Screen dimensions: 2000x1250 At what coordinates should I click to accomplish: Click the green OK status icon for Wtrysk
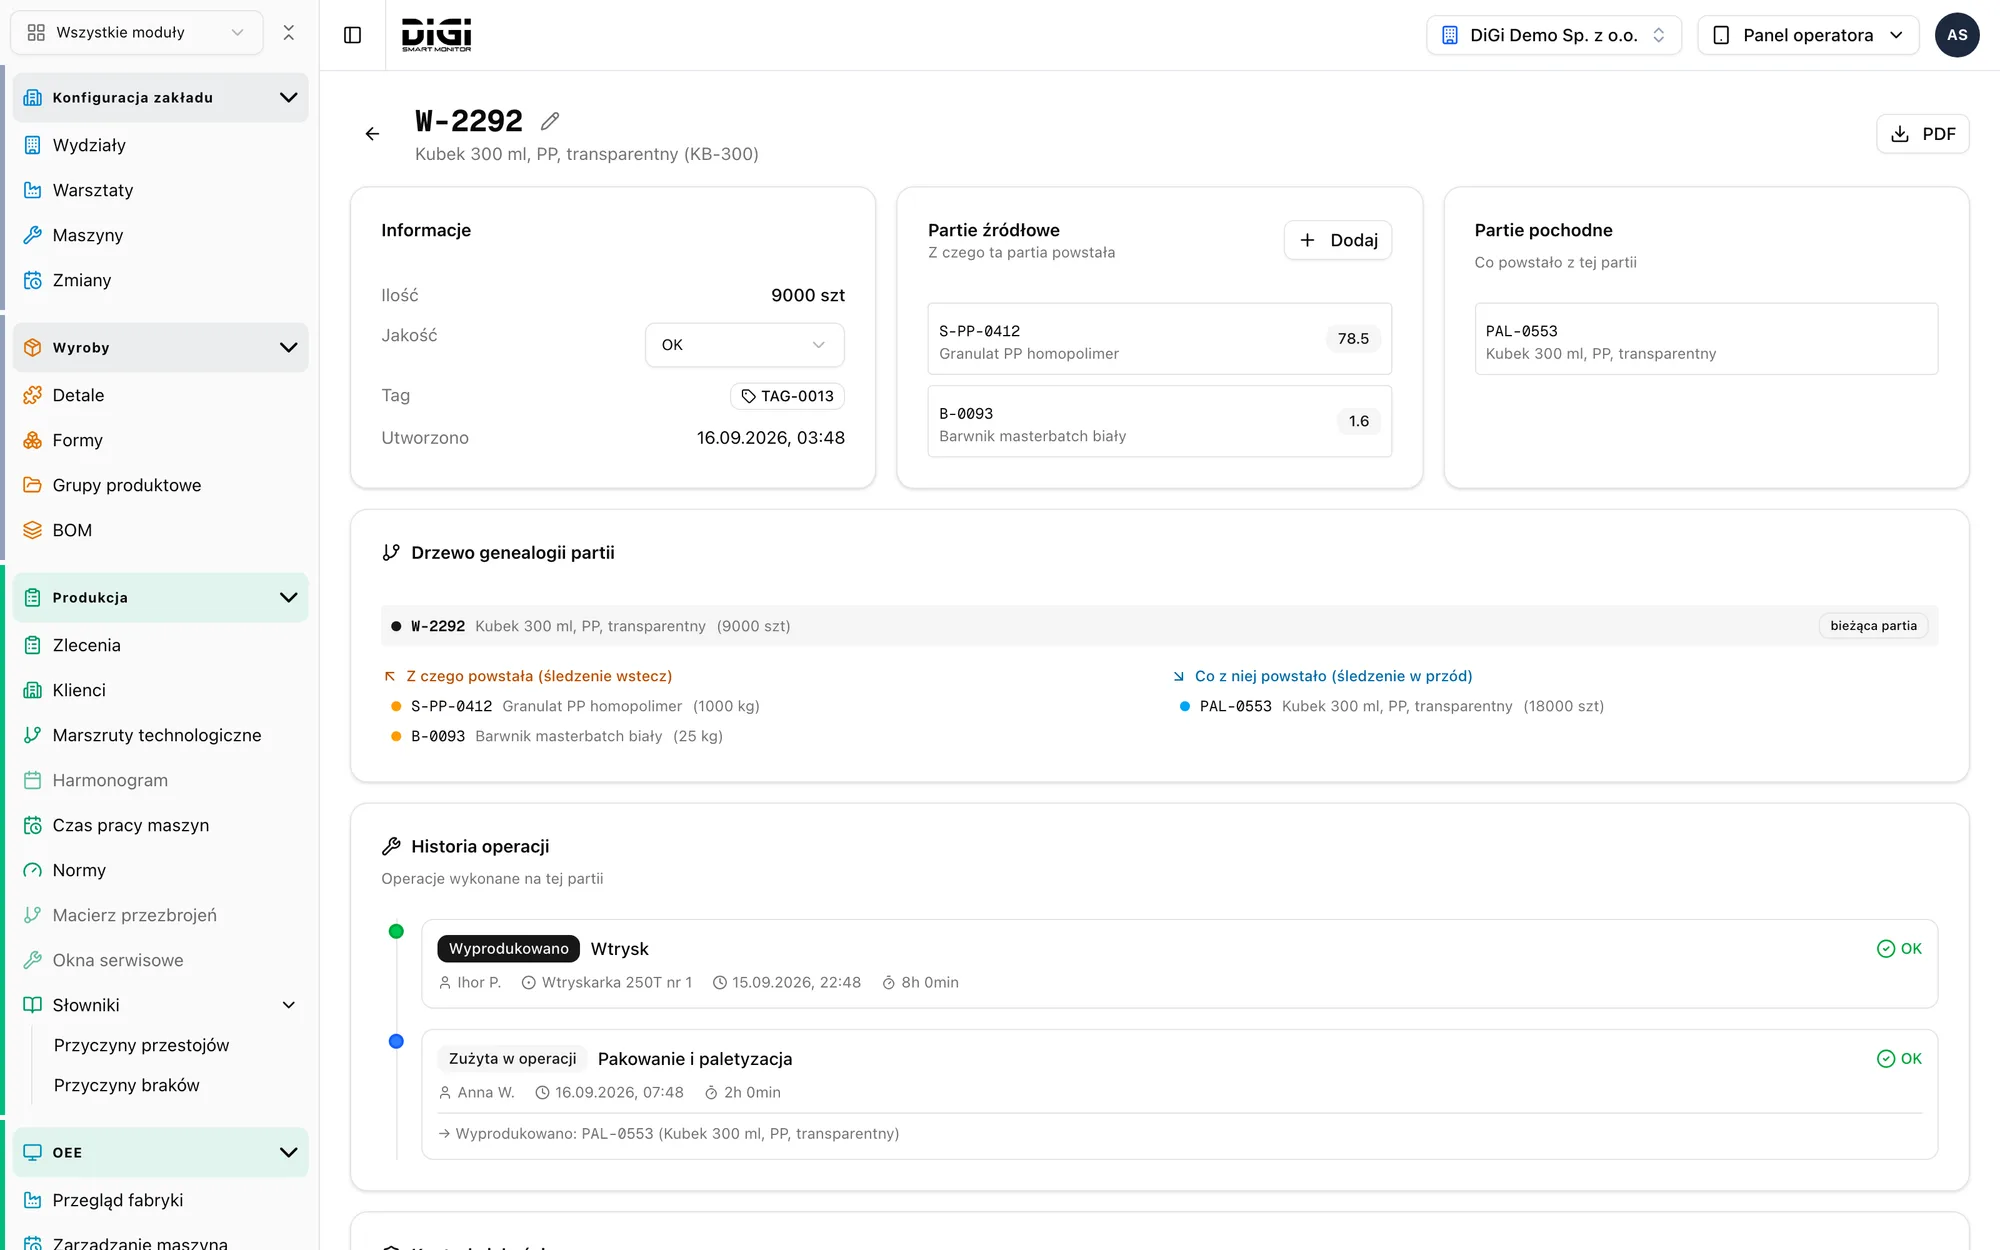[x=1886, y=949]
